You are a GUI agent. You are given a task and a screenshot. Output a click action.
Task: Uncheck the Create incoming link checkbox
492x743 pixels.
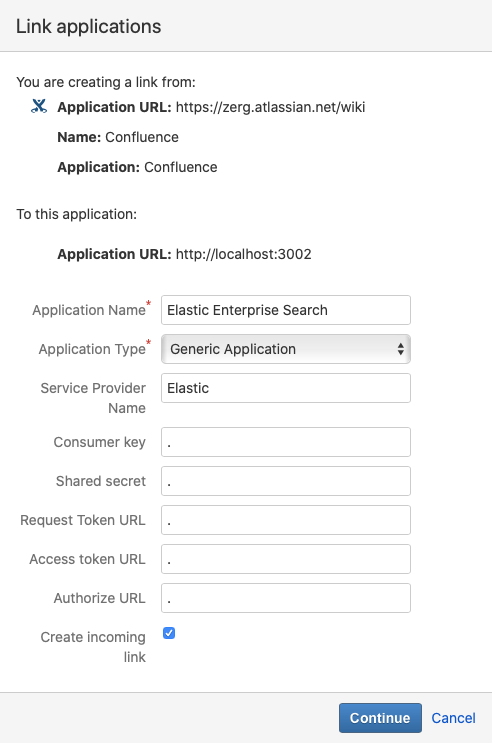[169, 633]
